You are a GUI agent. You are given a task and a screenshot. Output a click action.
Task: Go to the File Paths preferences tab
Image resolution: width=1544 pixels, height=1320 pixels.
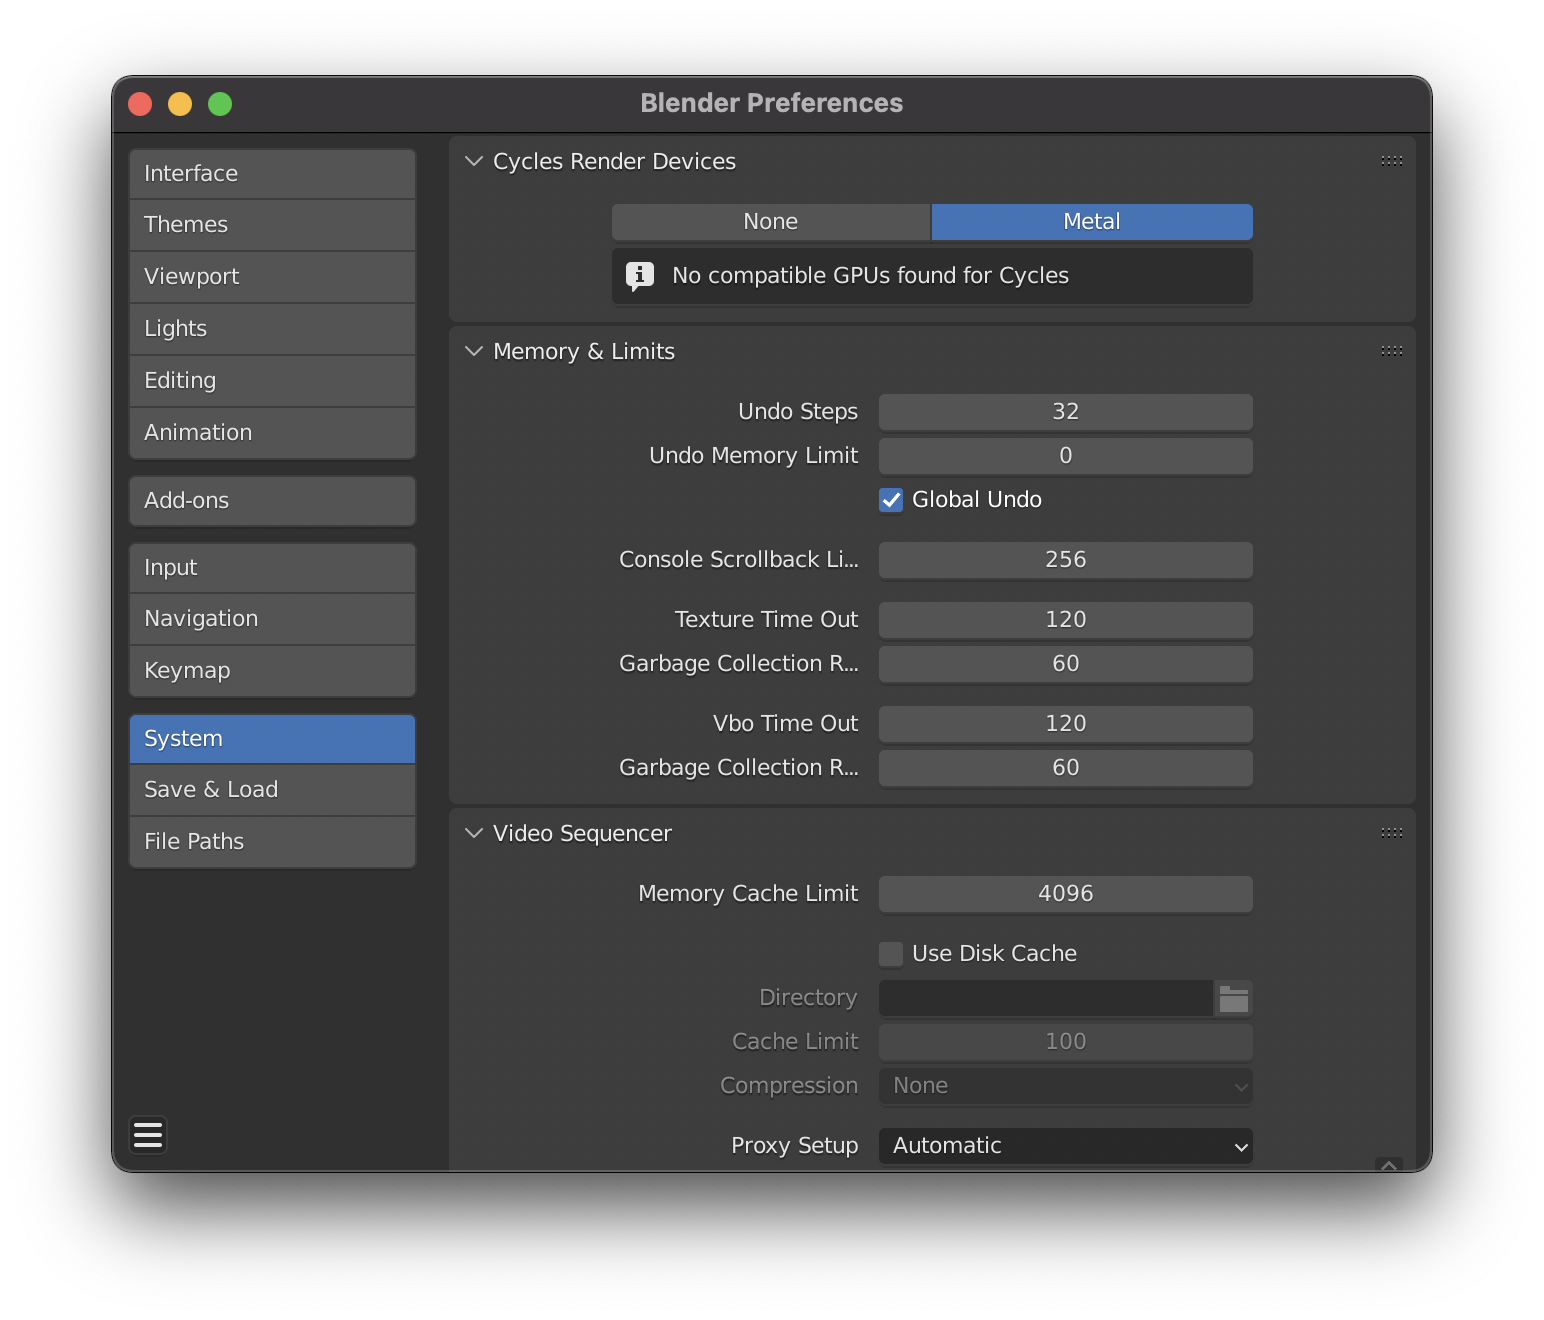(272, 842)
